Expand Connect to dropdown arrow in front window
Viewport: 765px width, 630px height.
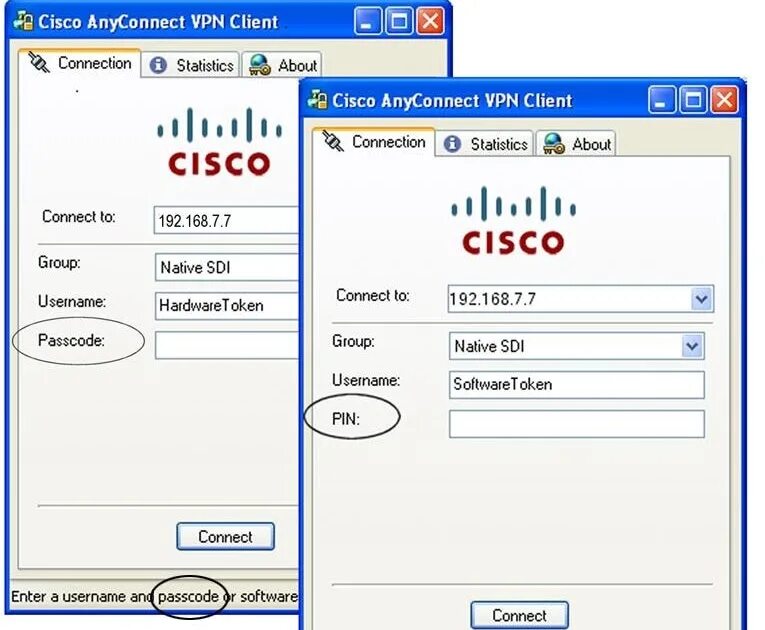[702, 299]
